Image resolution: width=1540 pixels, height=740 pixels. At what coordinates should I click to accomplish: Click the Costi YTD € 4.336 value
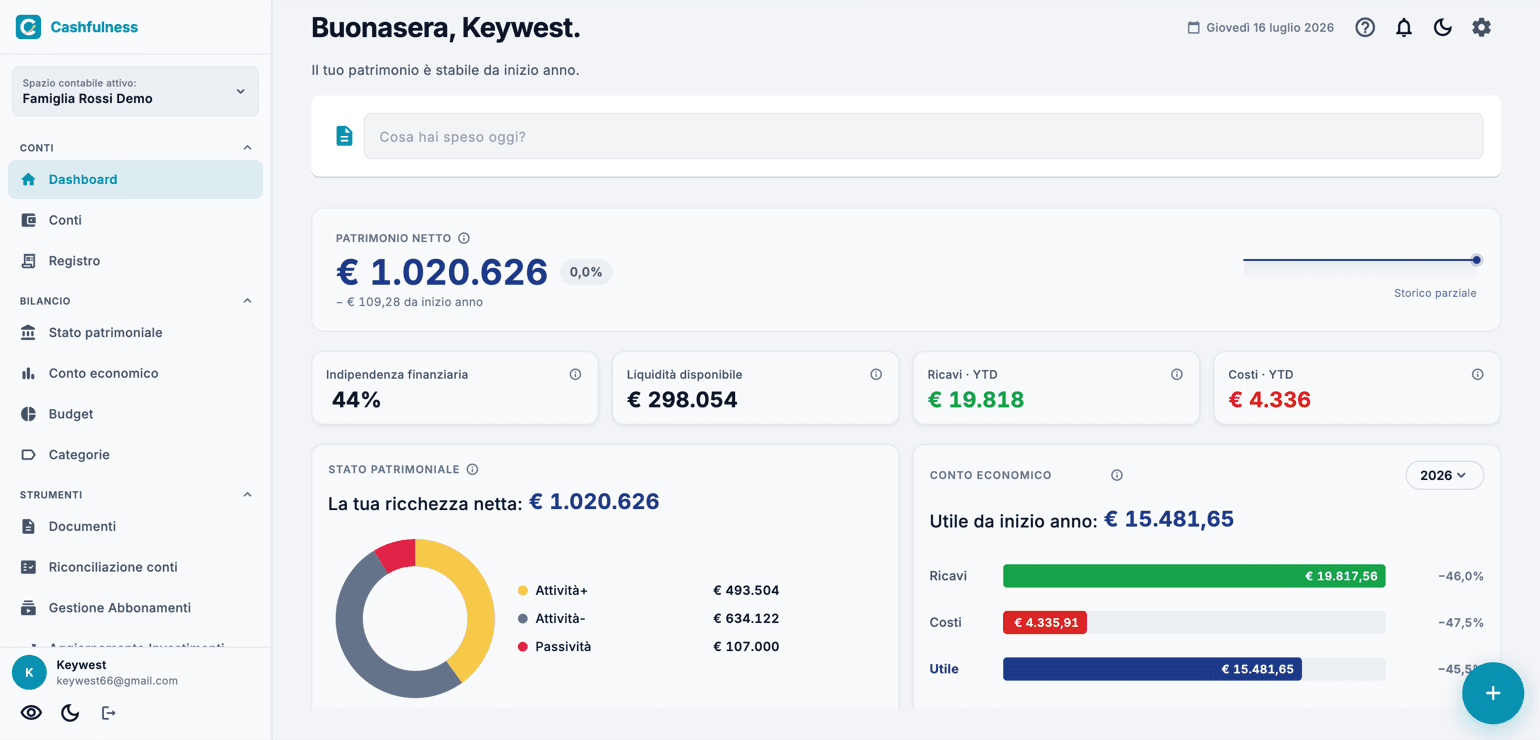(1269, 400)
